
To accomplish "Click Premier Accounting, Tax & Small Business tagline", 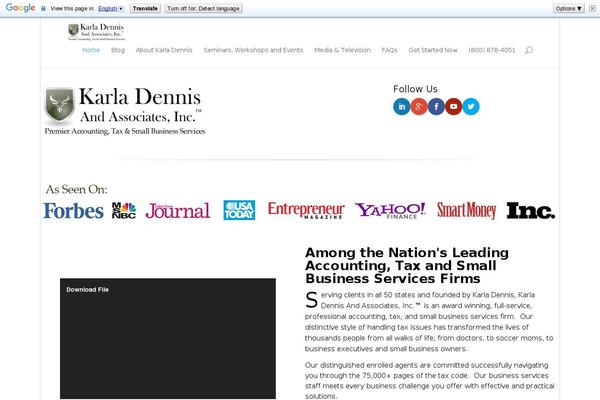I will coord(125,131).
